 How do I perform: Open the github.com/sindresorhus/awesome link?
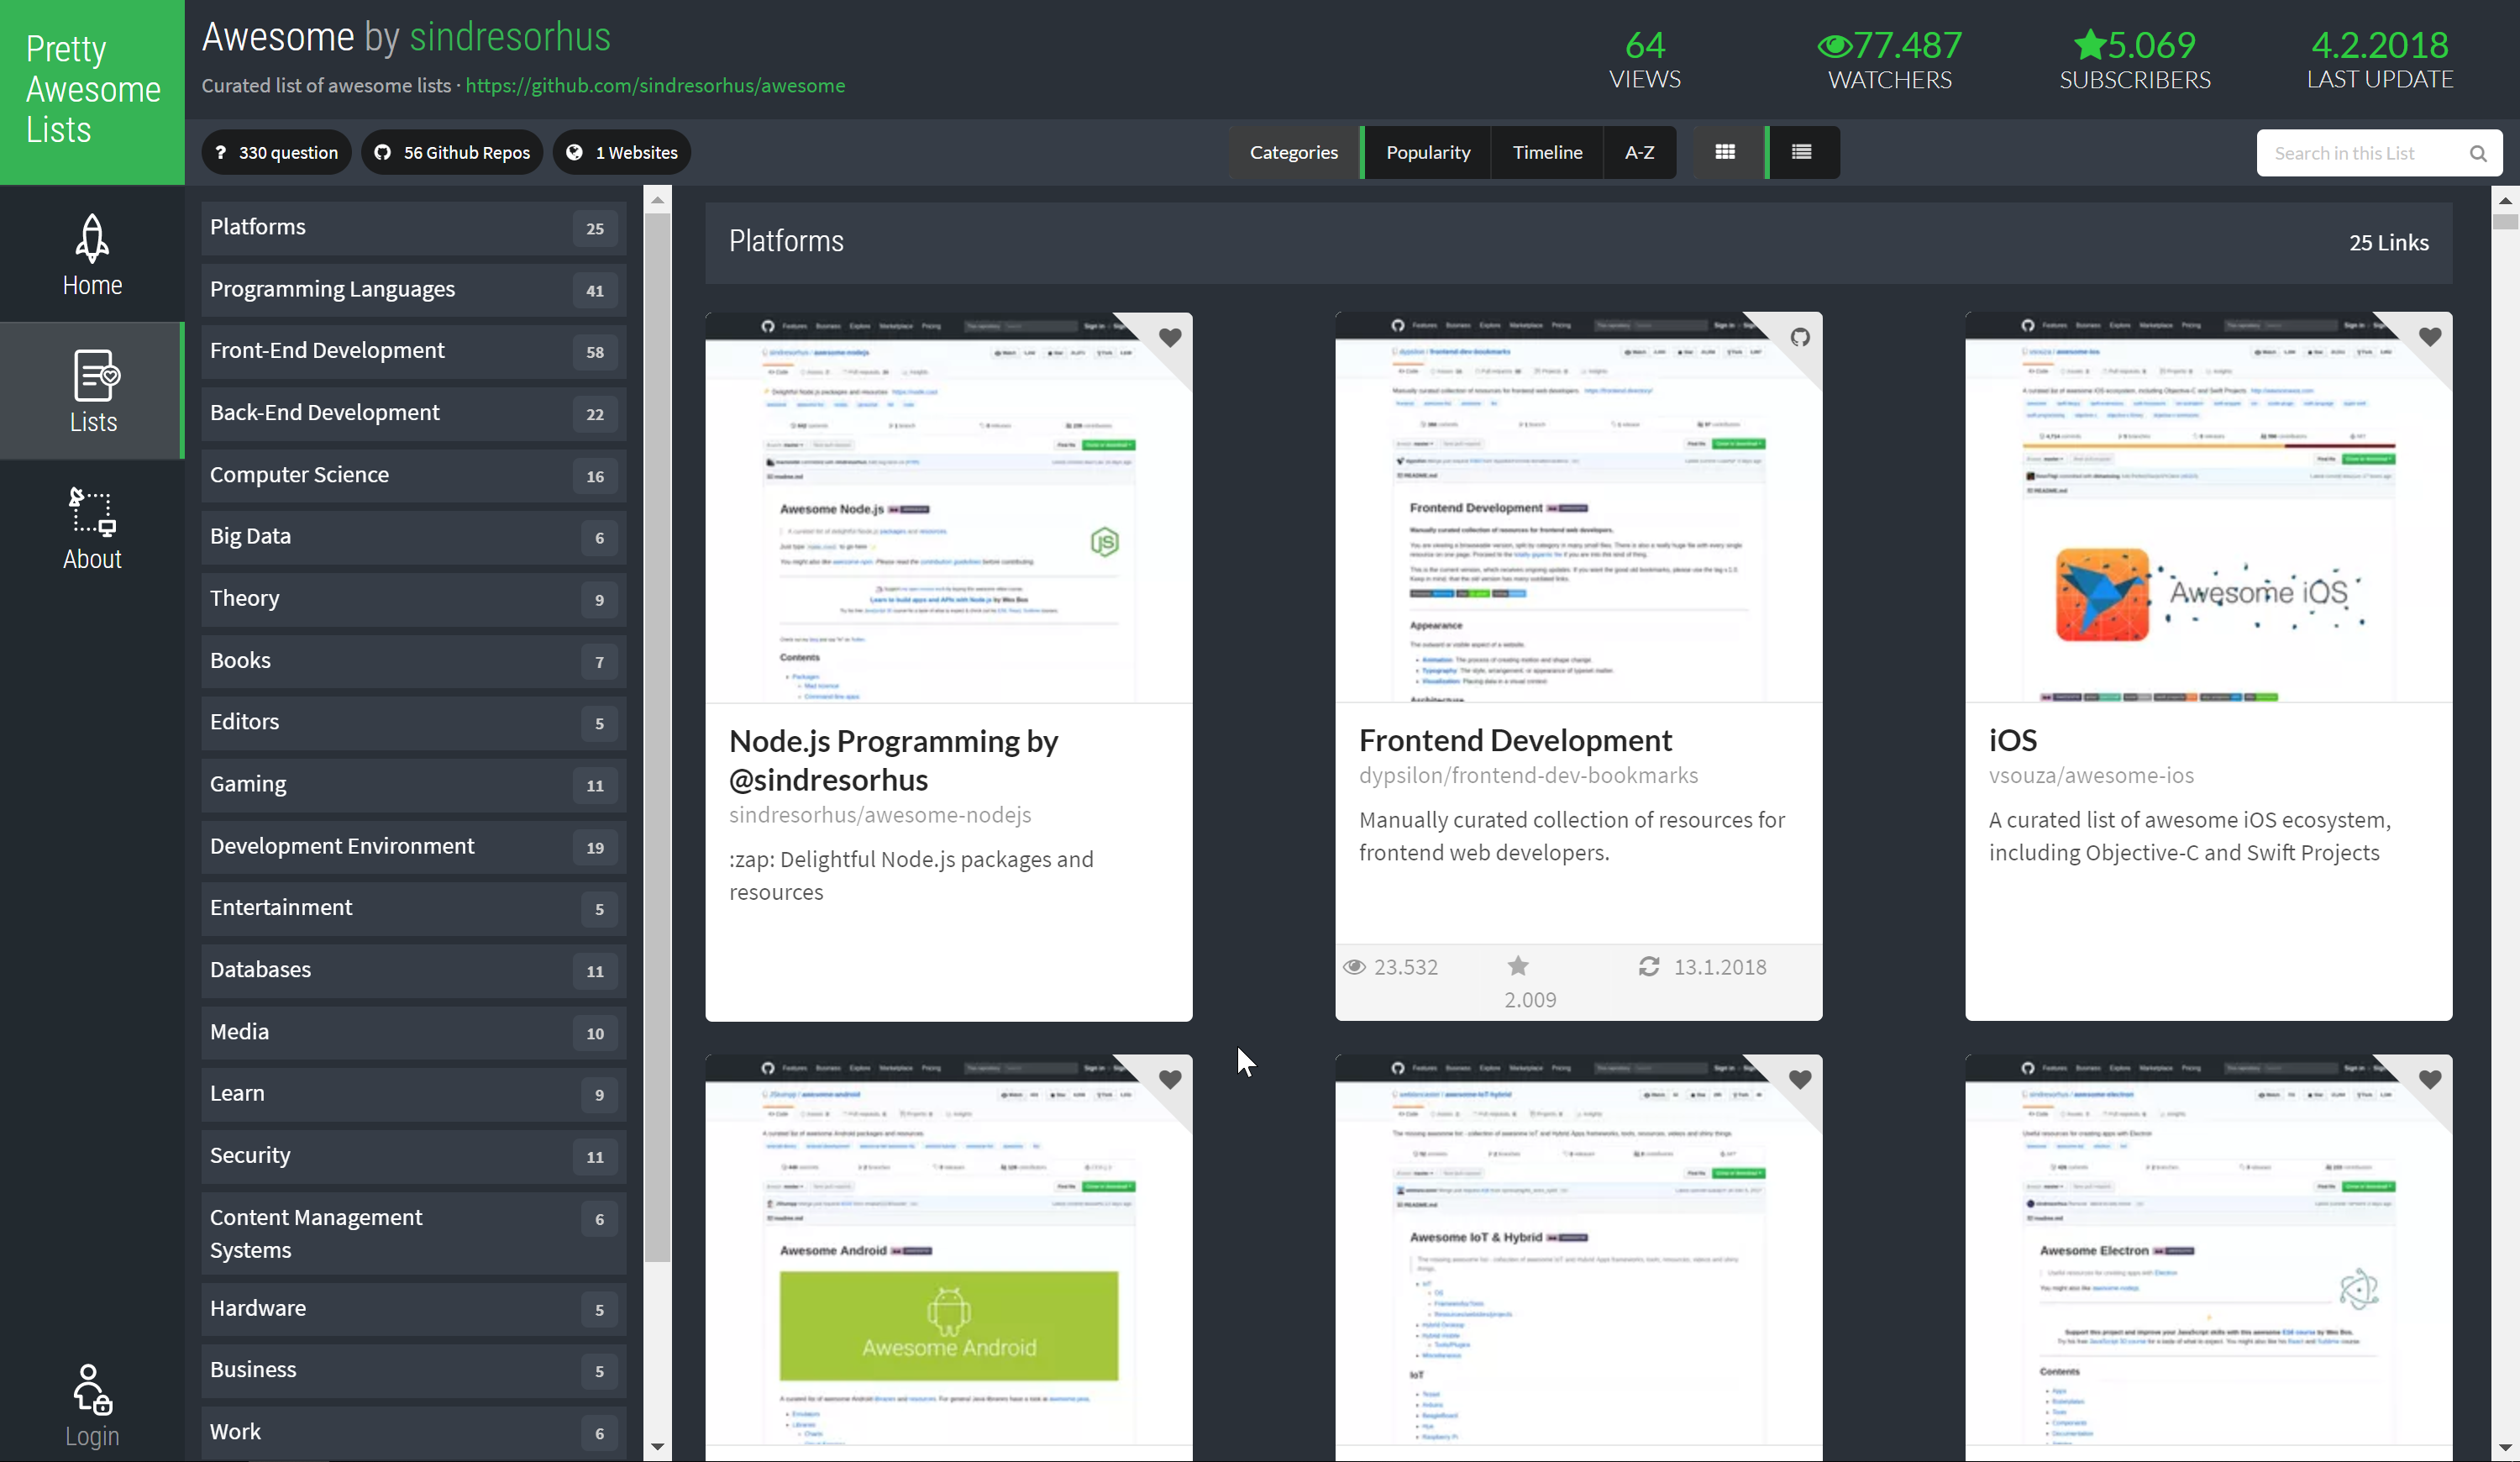(x=655, y=86)
